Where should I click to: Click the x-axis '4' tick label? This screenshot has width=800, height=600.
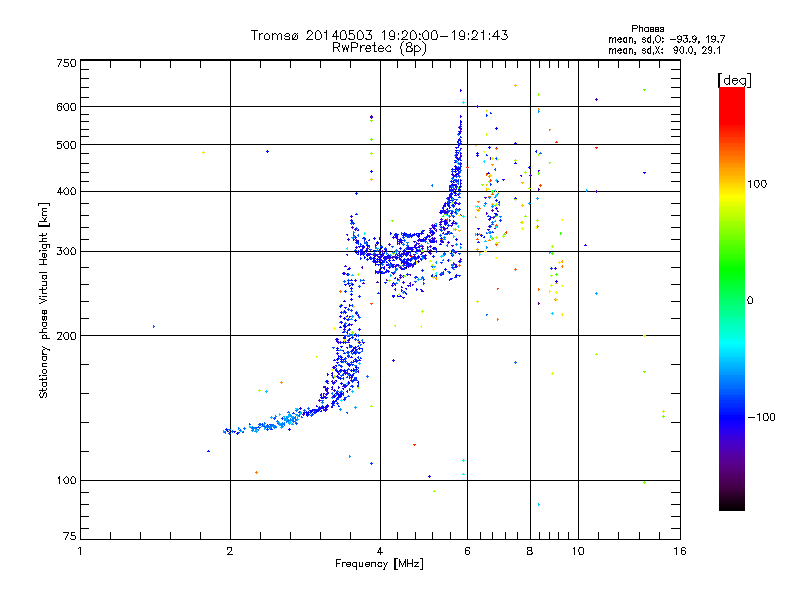click(x=380, y=551)
